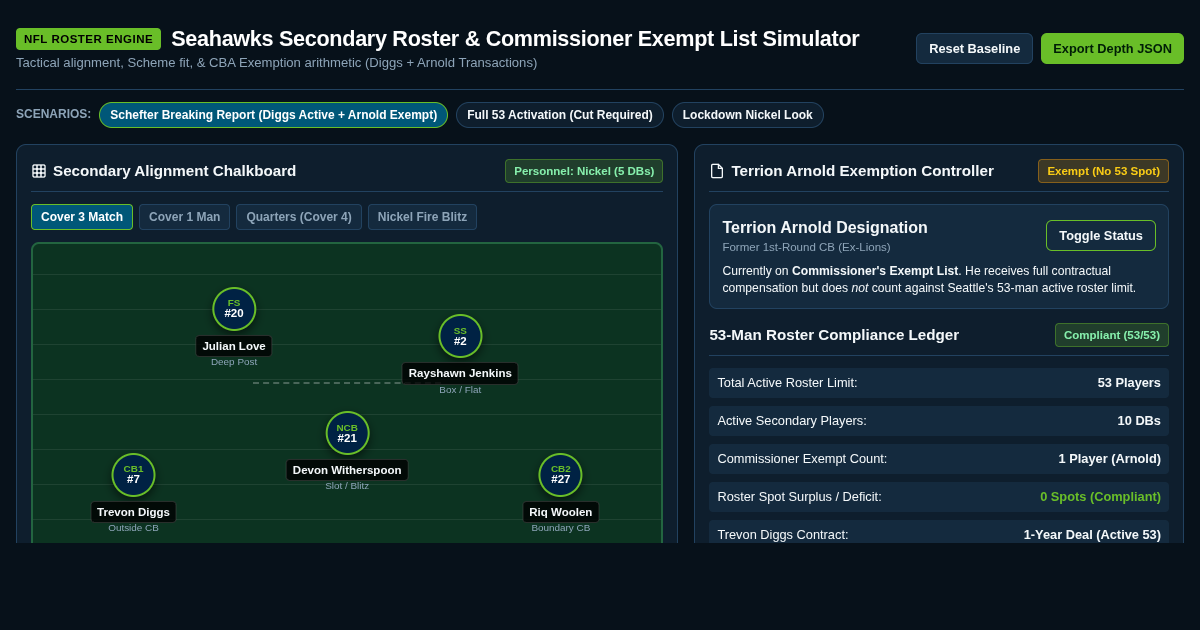Click the Rayshawn Jenkins name label
This screenshot has width=1200, height=630.
point(460,373)
